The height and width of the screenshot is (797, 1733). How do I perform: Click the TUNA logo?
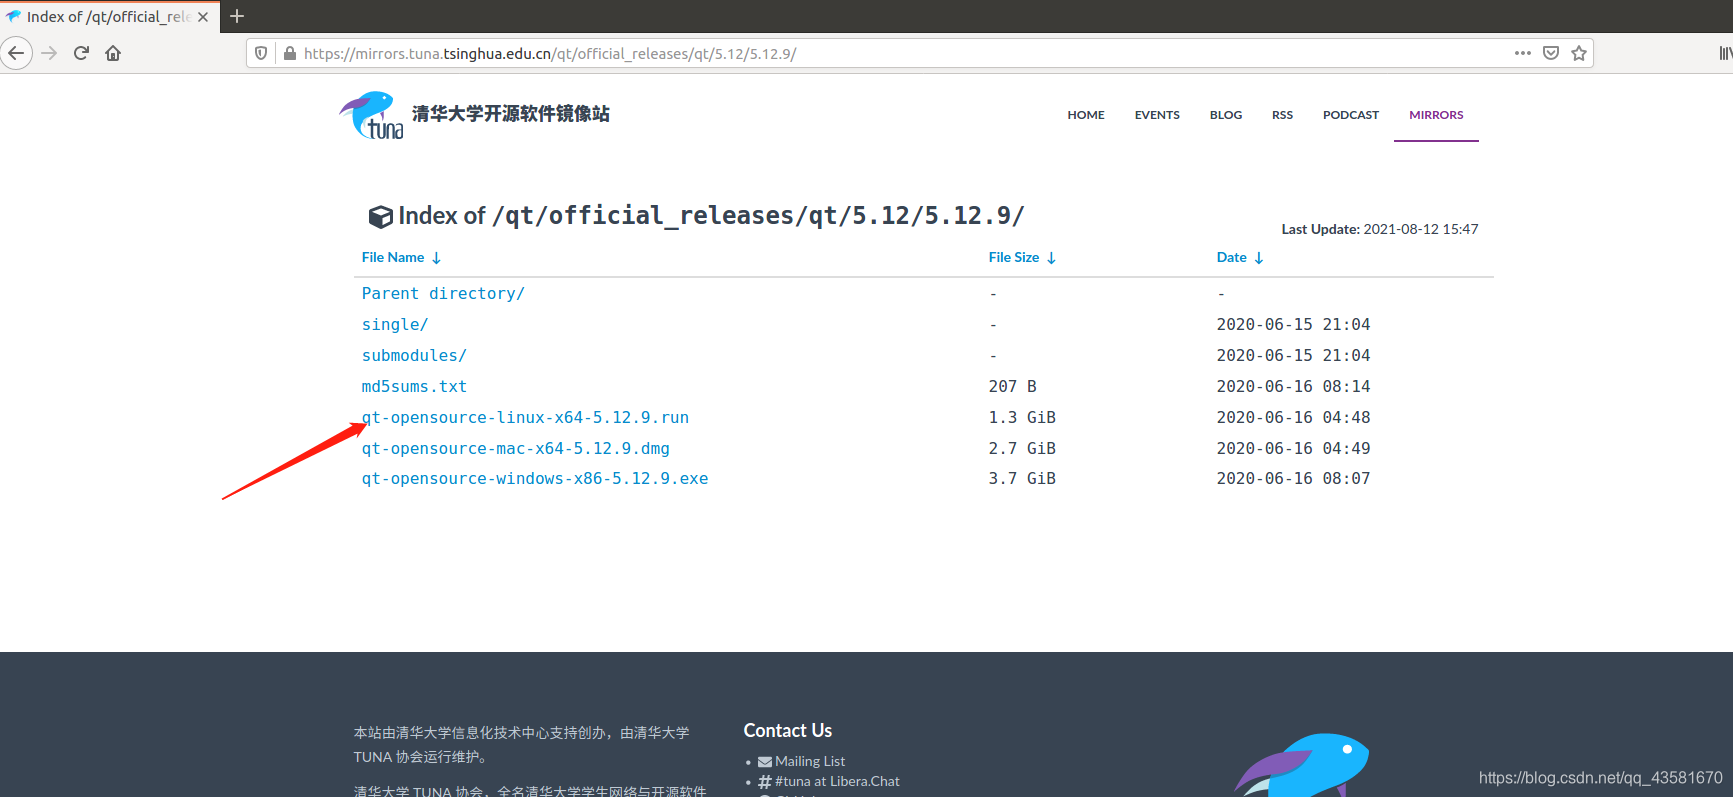tap(371, 115)
